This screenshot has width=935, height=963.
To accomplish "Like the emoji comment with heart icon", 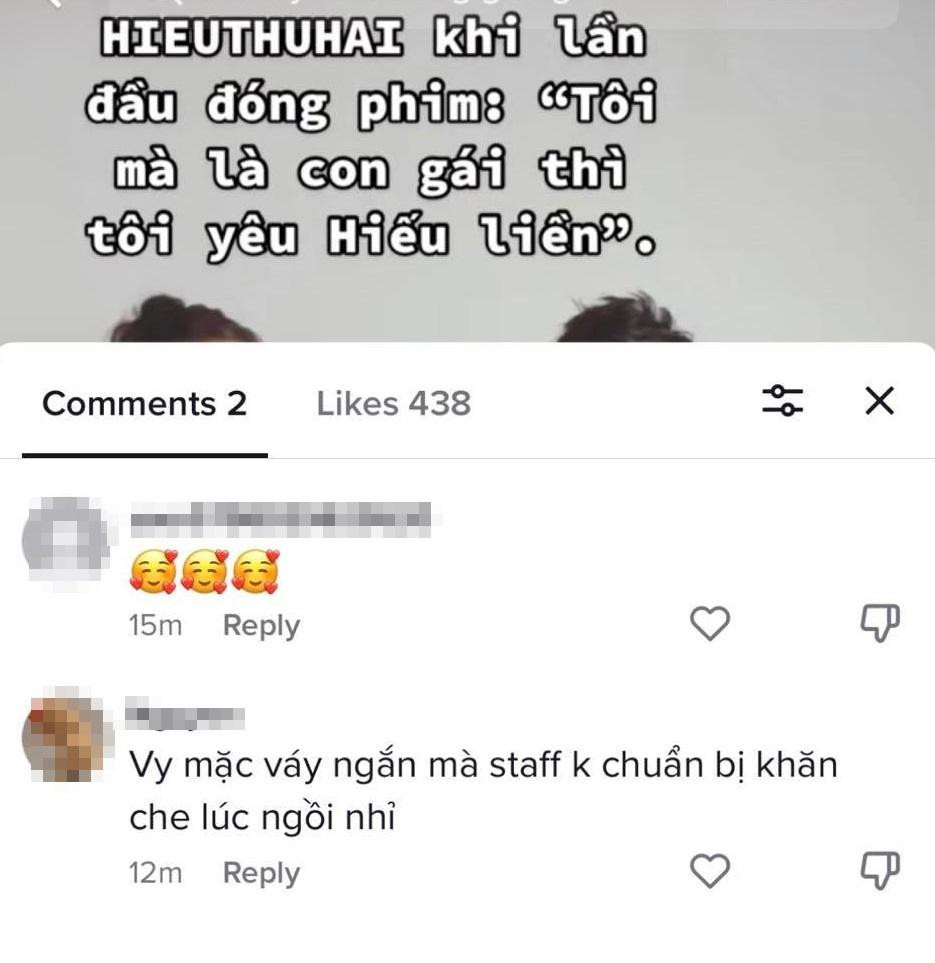I will click(x=710, y=623).
